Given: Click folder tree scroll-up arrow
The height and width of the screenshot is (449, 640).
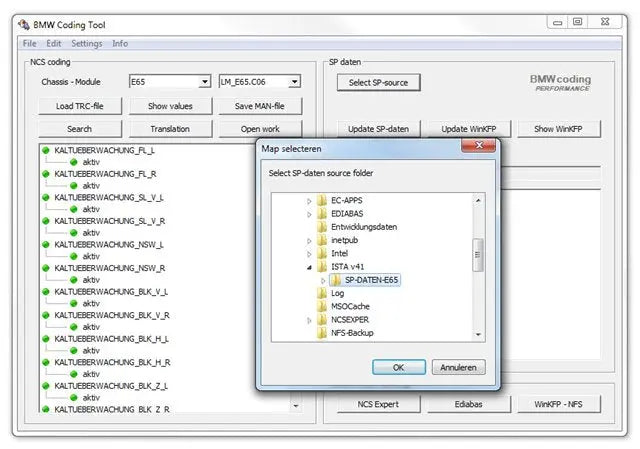Looking at the screenshot, I should pyautogui.click(x=478, y=200).
